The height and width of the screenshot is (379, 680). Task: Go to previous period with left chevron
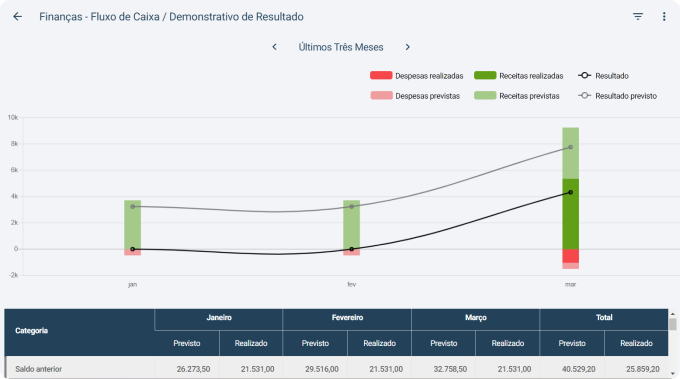(x=275, y=47)
